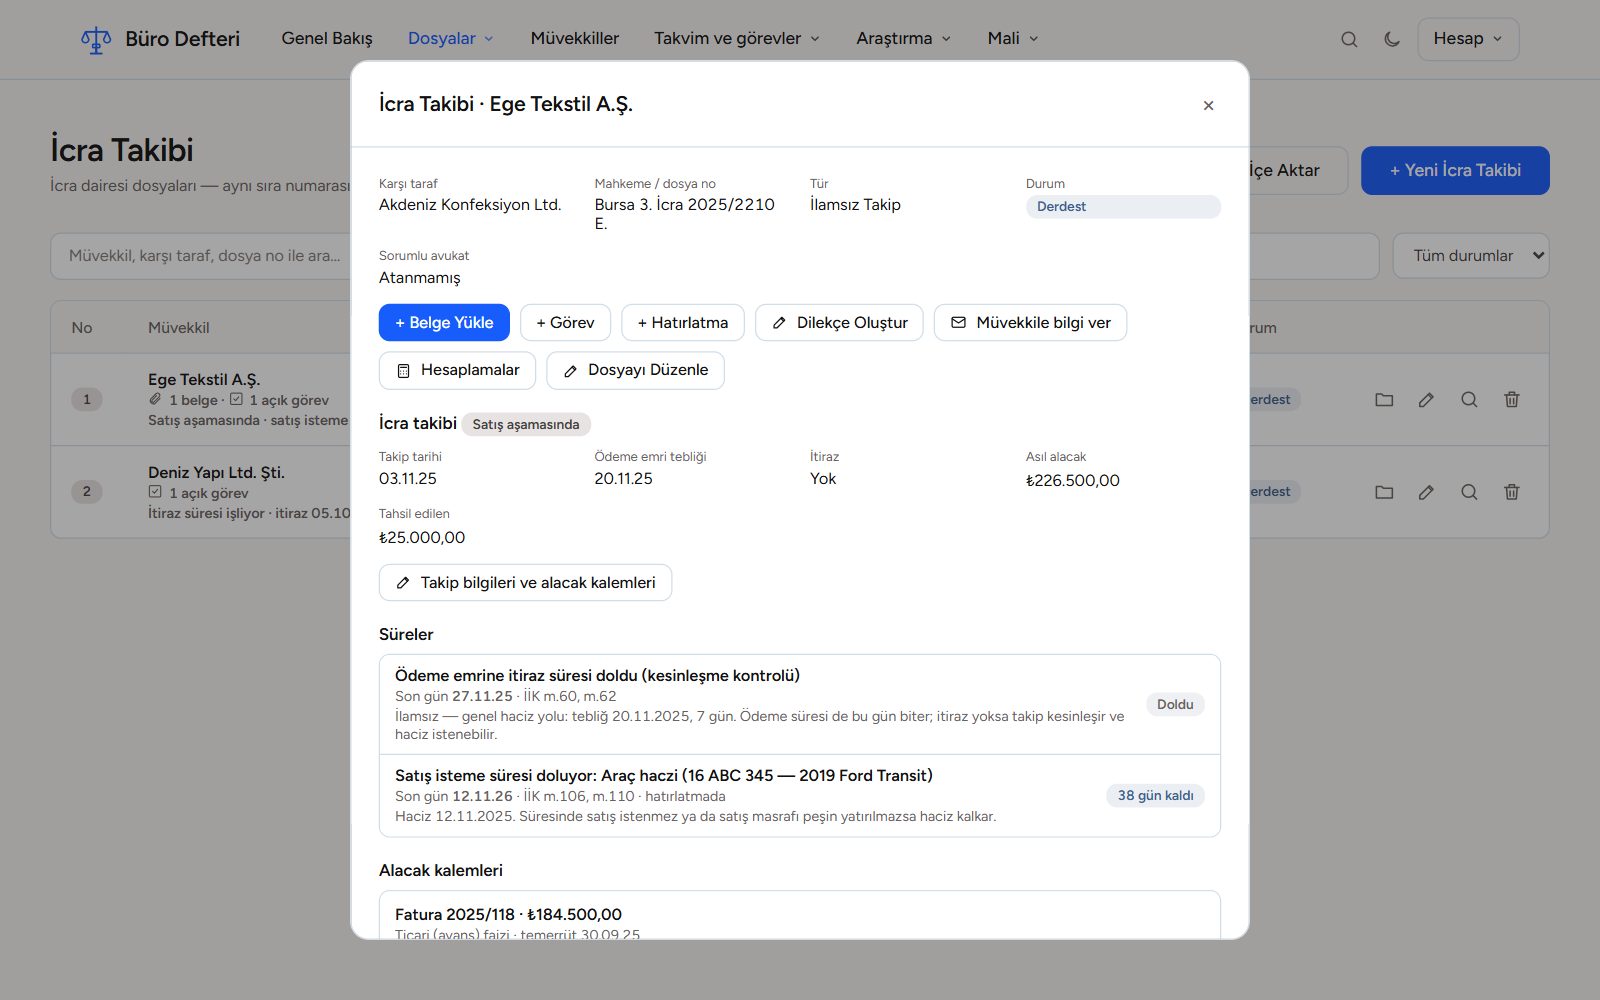Viewport: 1600px width, 1000px height.
Task: Click pencil edit icon in Ege Tekstil row
Action: tap(1426, 399)
